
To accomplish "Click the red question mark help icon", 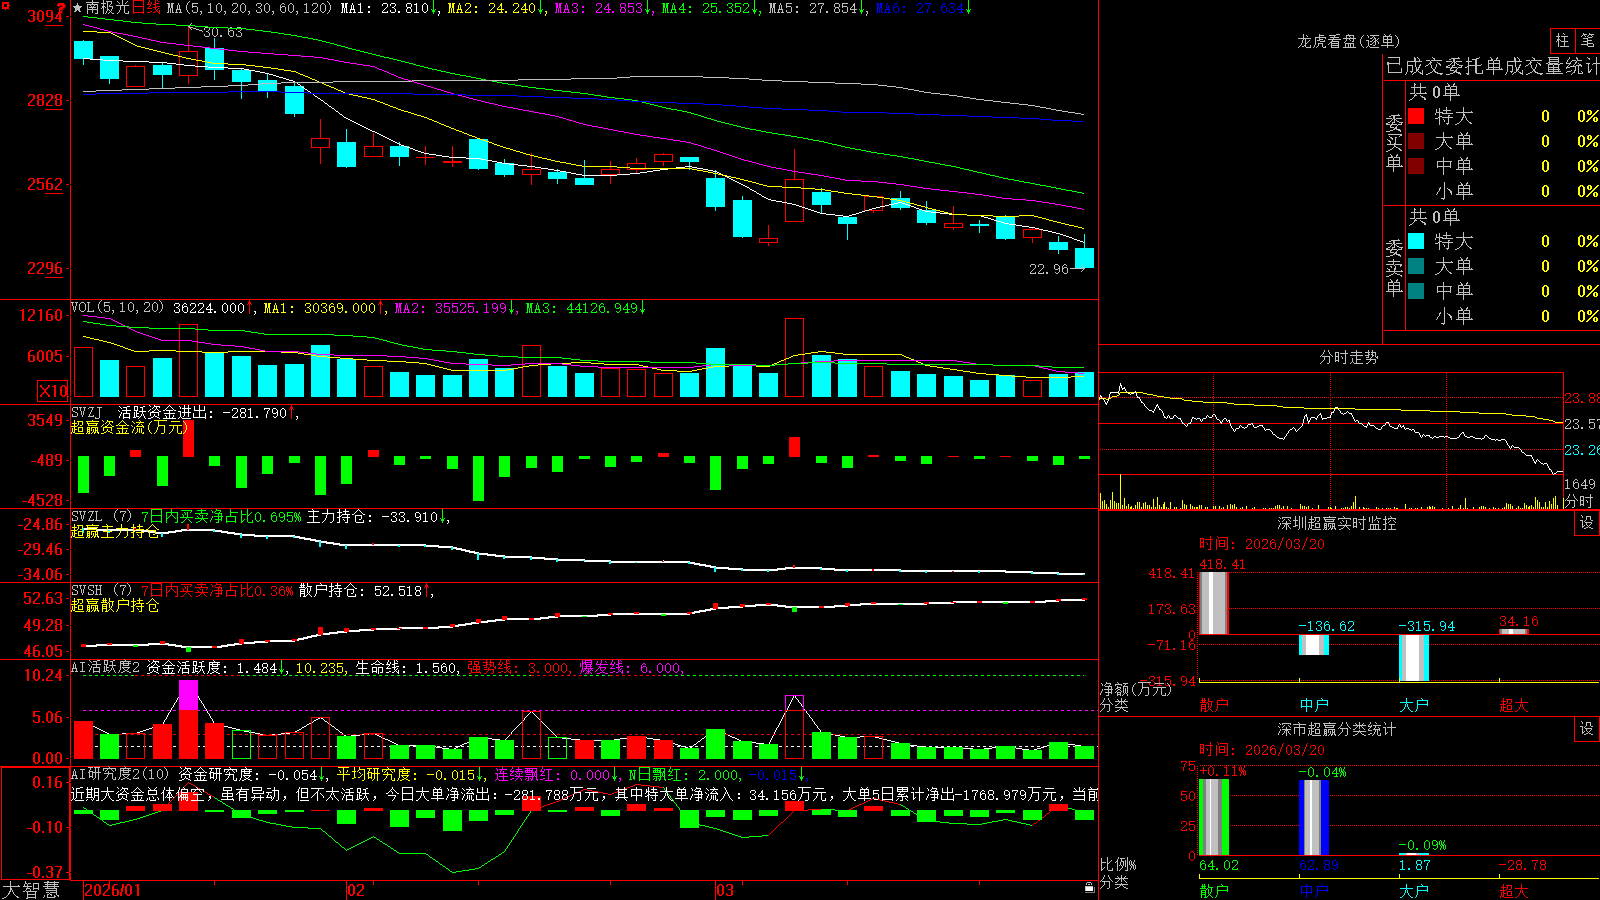I will (x=62, y=9).
